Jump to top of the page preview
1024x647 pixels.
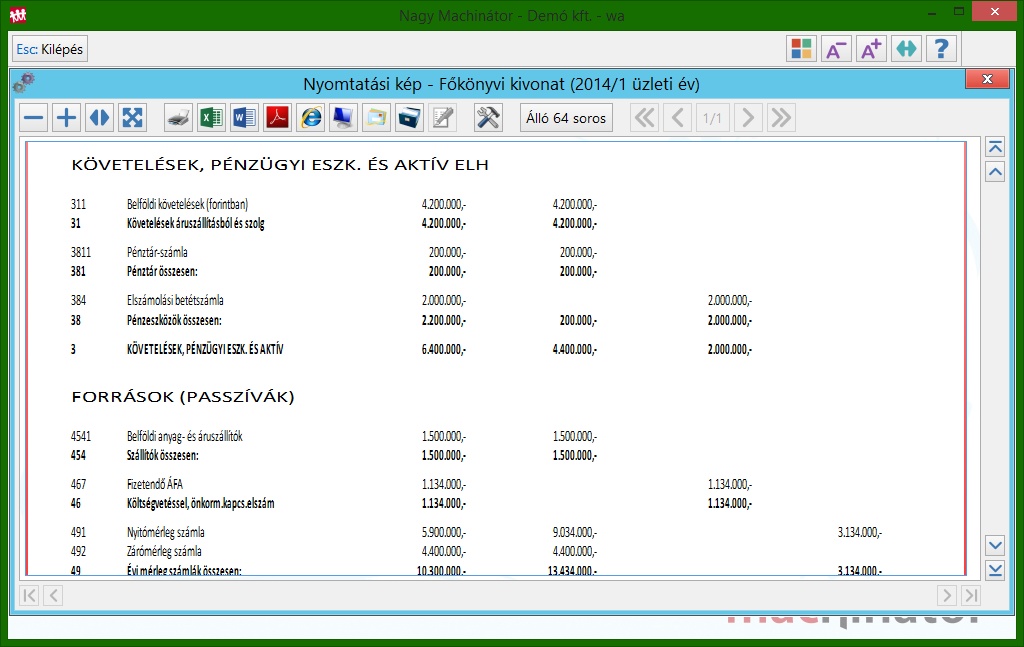click(x=995, y=147)
